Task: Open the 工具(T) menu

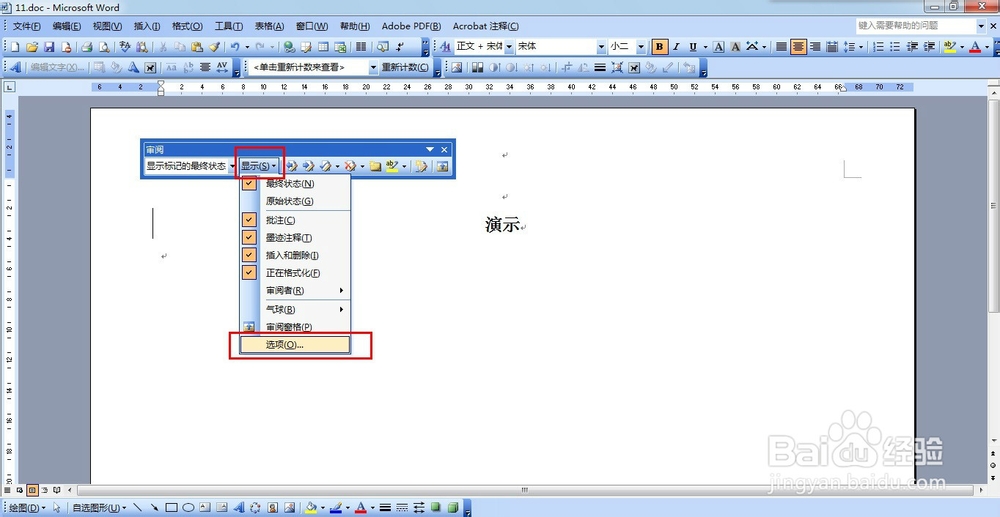Action: tap(228, 26)
